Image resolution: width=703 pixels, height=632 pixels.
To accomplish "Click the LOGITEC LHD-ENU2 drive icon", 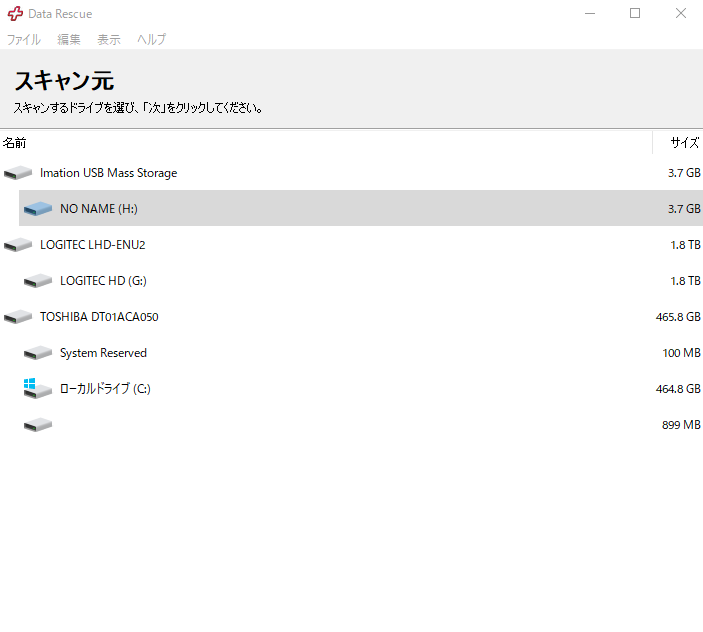I will [x=18, y=245].
